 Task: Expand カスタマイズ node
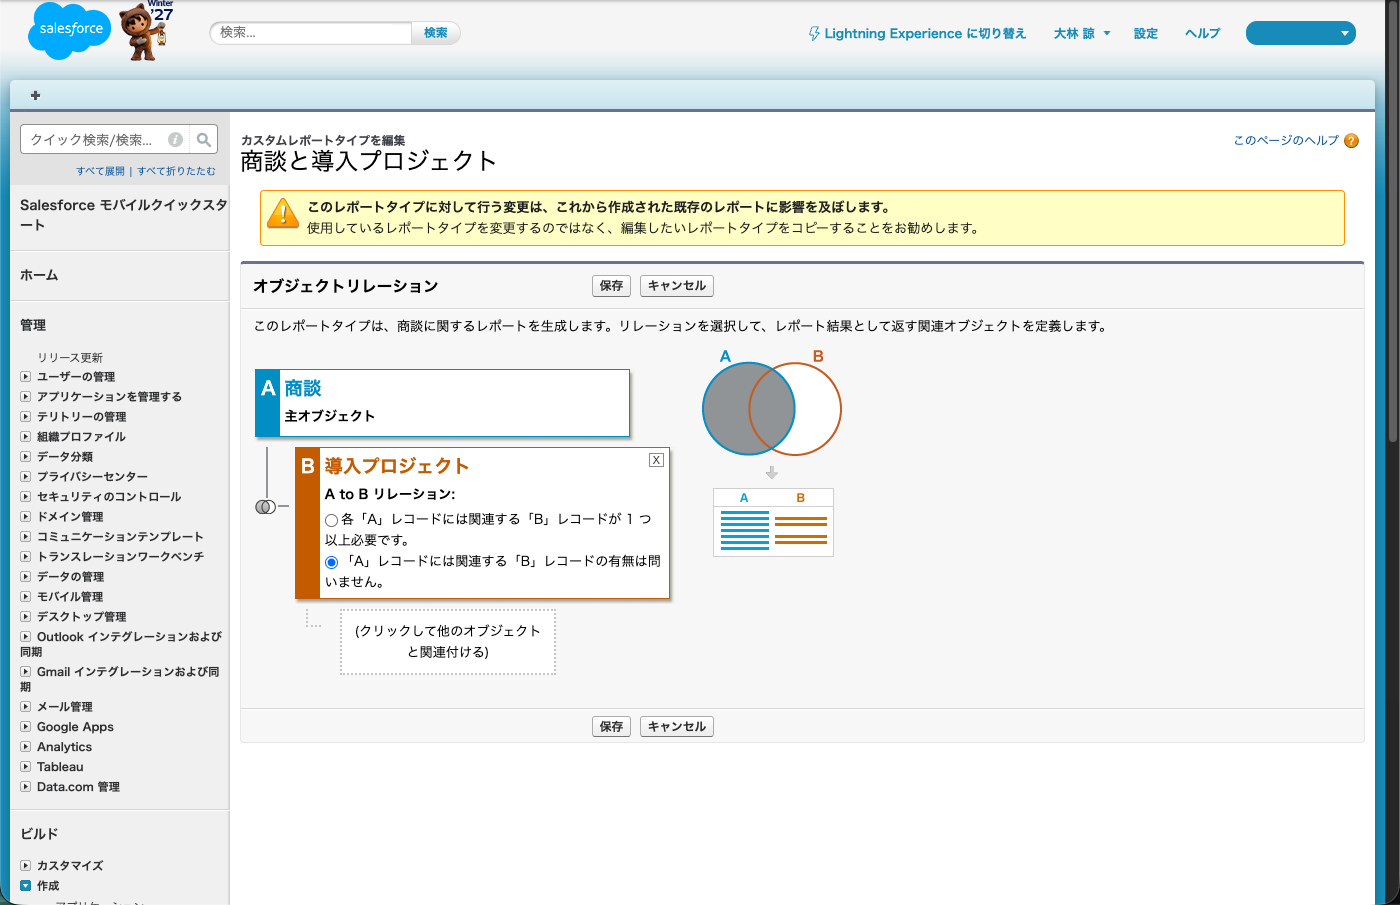26,866
